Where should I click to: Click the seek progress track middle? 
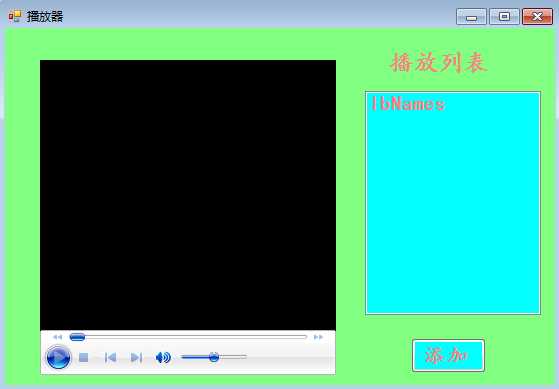tap(188, 337)
